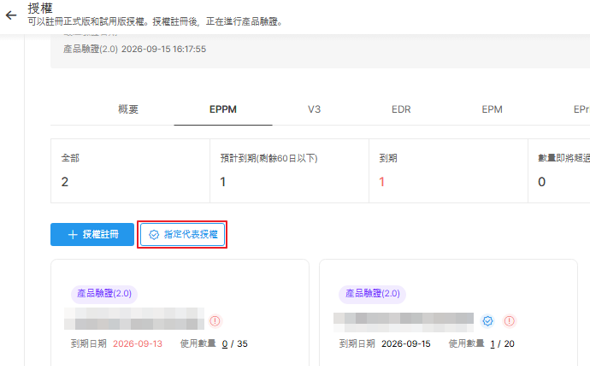Image resolution: width=590 pixels, height=366 pixels.
Task: Switch to the V3 tab
Action: [314, 109]
